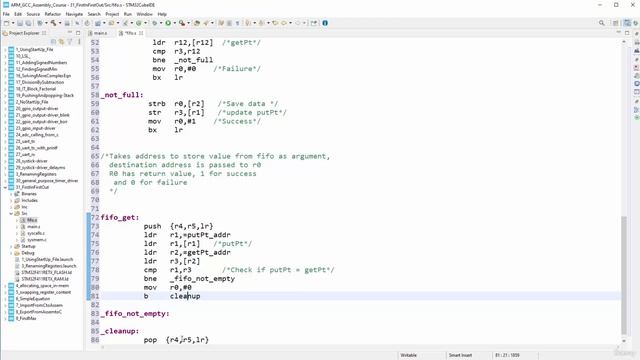Switch to the main.s editor tab

(98, 33)
